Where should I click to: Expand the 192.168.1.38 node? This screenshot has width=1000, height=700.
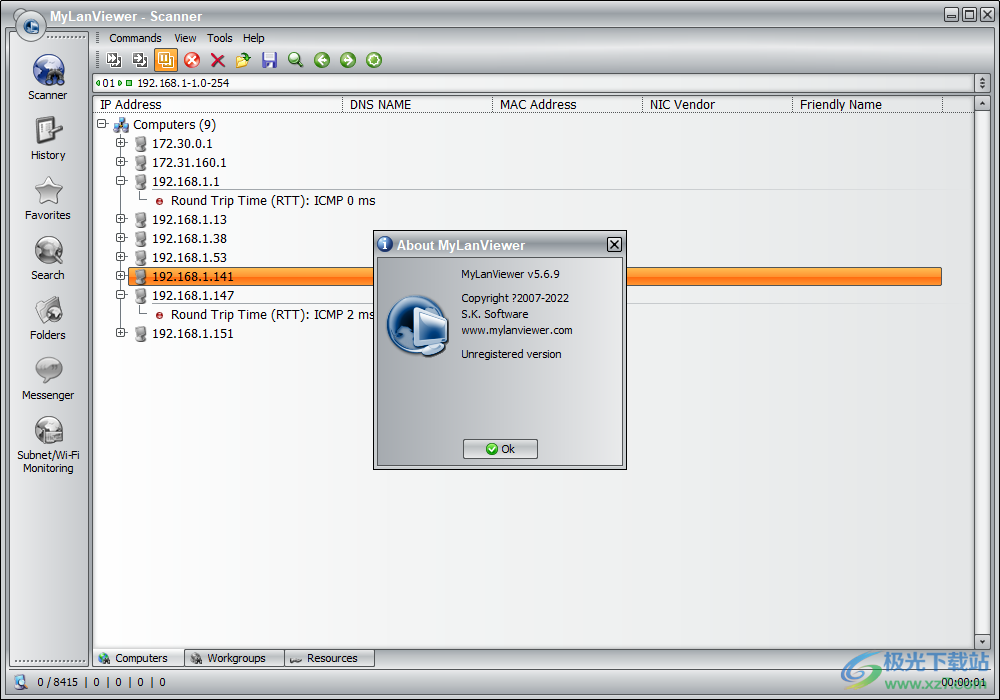(121, 238)
